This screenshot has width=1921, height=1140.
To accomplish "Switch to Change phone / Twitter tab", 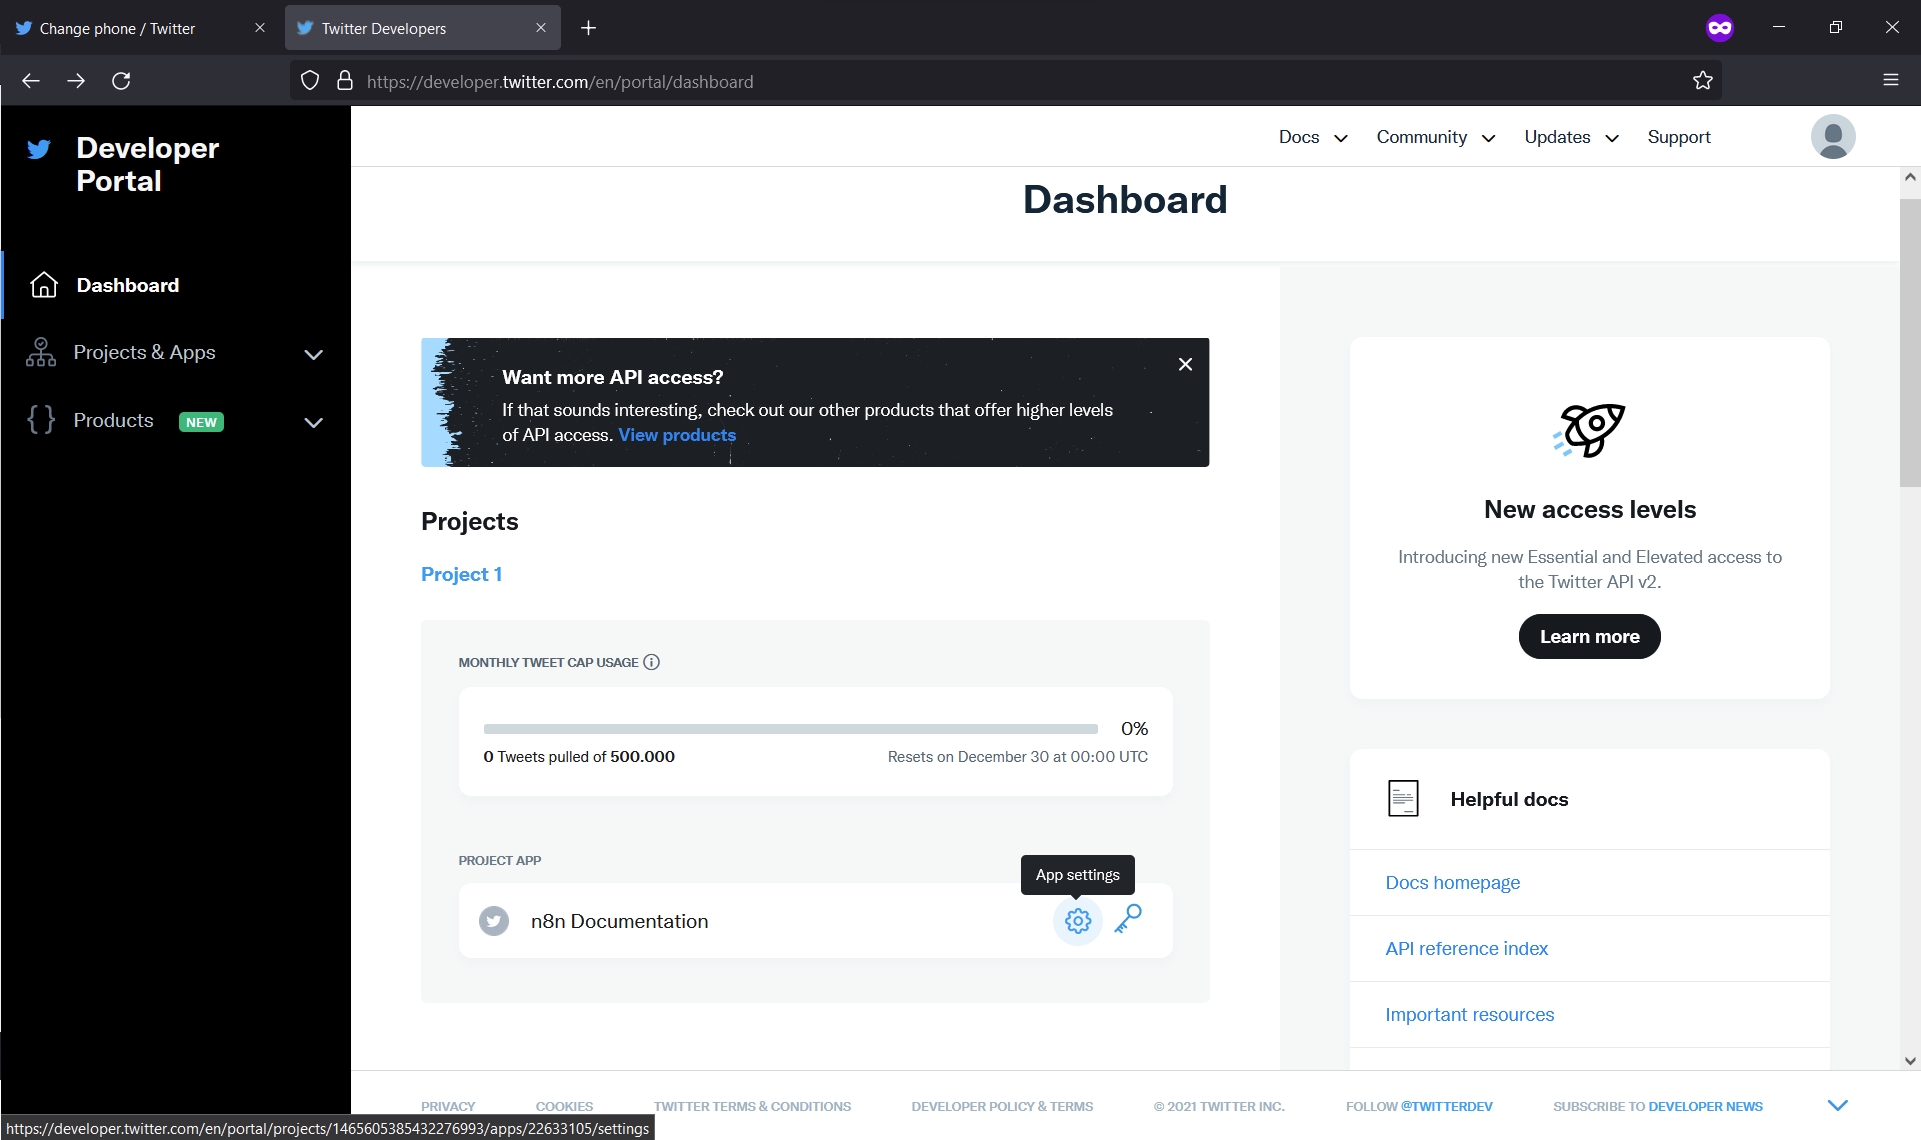I will coord(118,28).
